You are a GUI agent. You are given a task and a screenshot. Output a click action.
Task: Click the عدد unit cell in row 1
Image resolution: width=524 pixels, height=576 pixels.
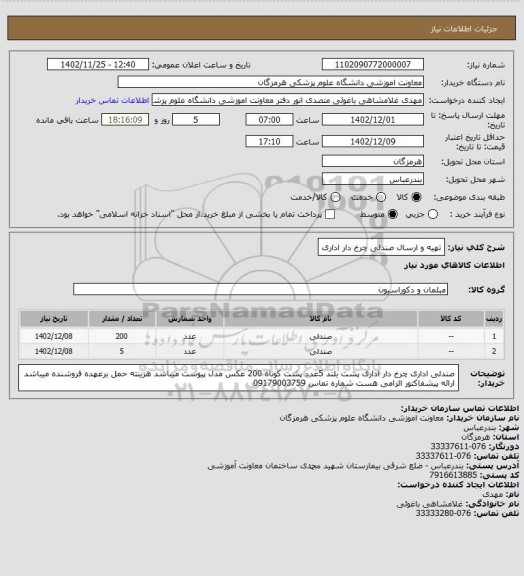pos(190,336)
